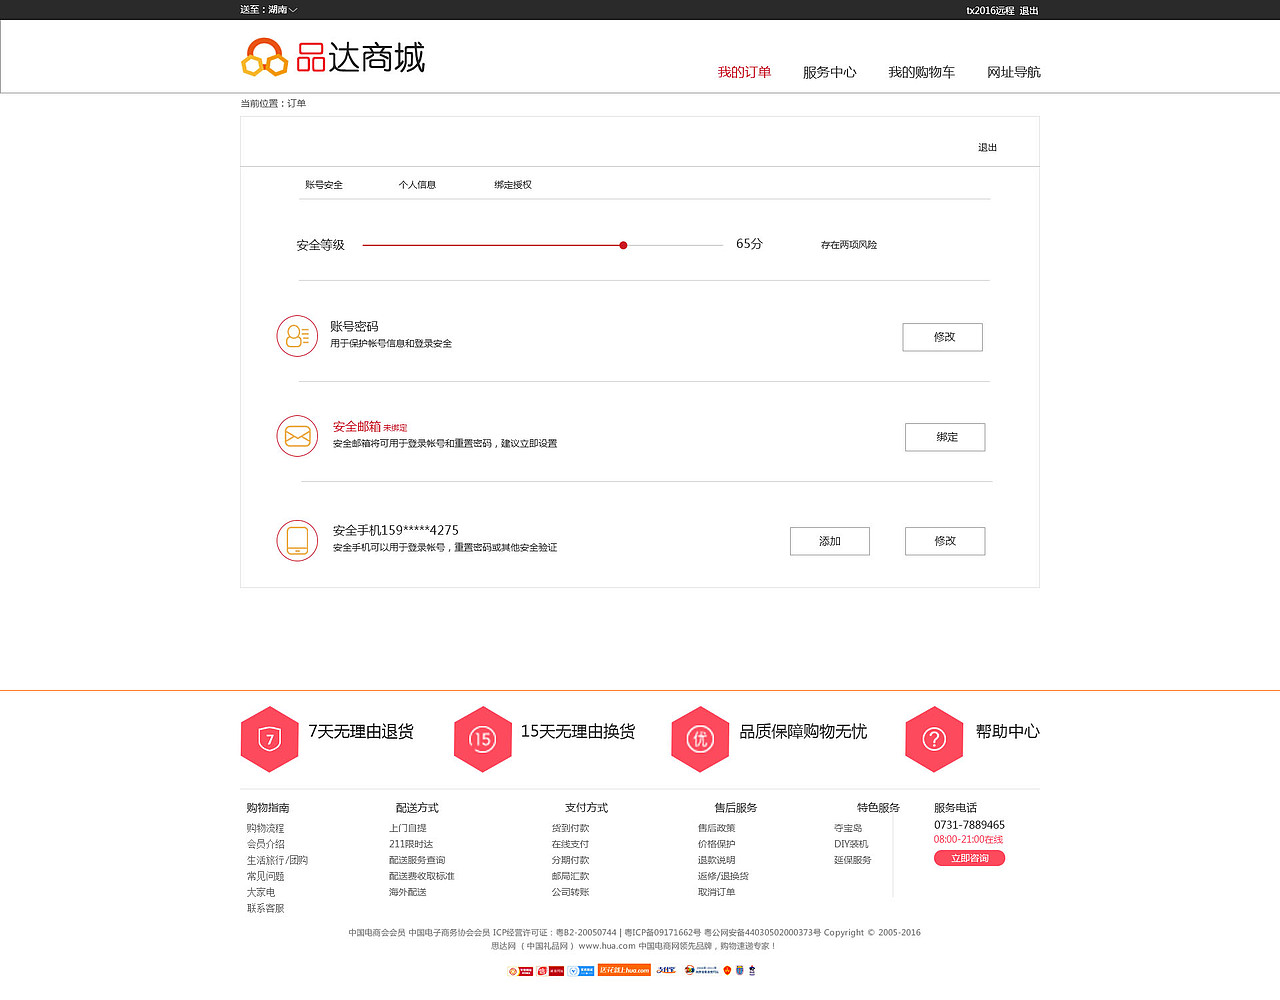Go to 我的购物车 in the navigation
The height and width of the screenshot is (1000, 1280).
(x=921, y=72)
